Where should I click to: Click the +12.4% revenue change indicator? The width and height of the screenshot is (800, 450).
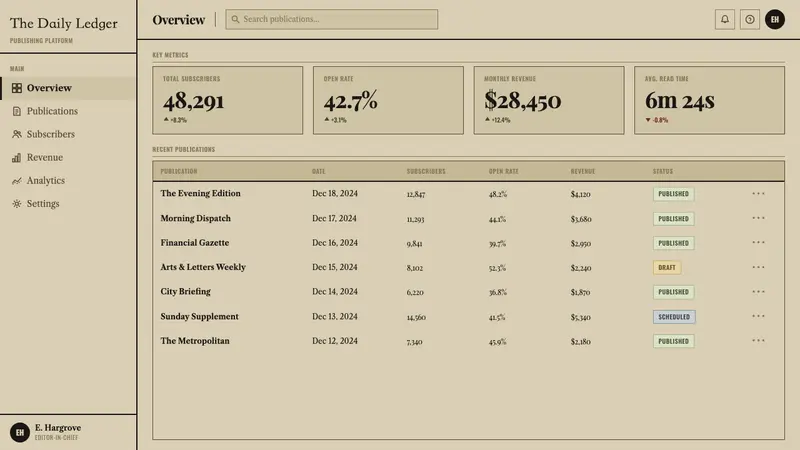click(x=497, y=120)
